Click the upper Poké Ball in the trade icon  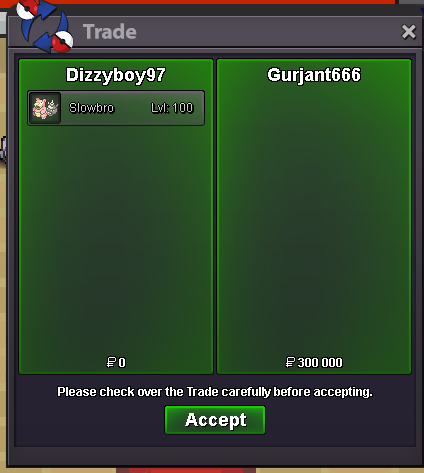(x=27, y=8)
